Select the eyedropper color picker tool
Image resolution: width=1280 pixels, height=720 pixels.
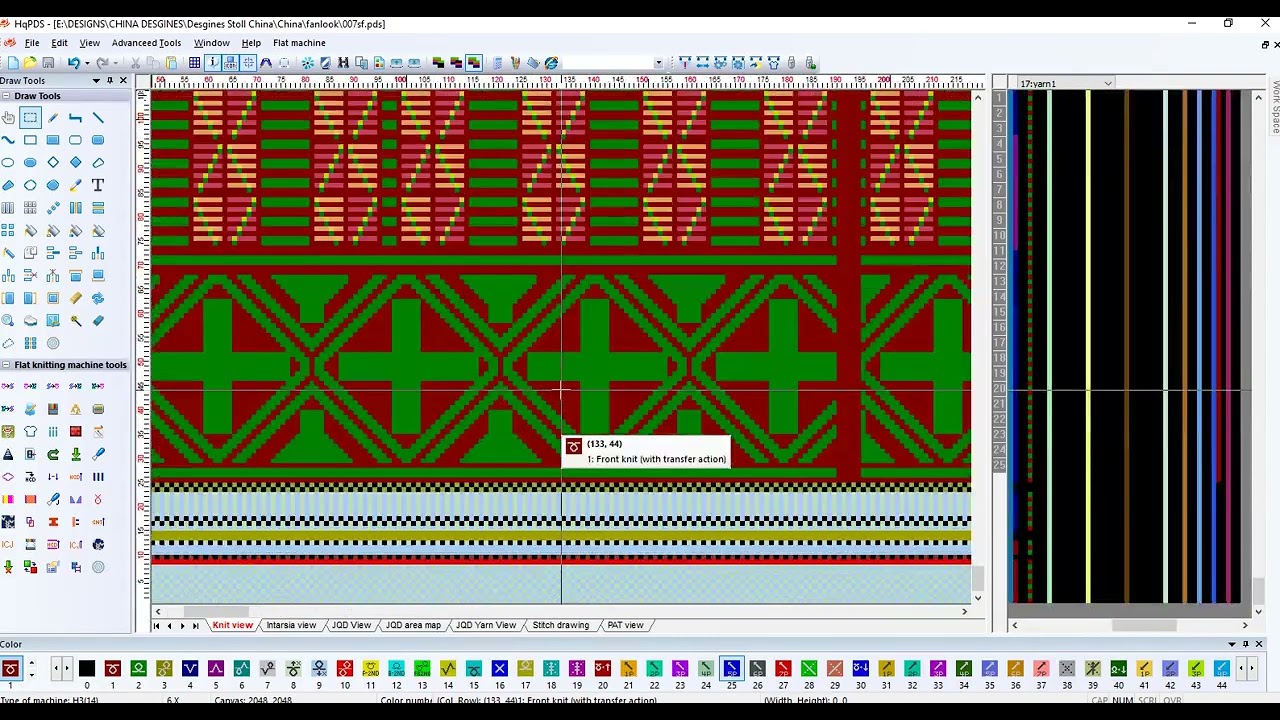tap(75, 185)
